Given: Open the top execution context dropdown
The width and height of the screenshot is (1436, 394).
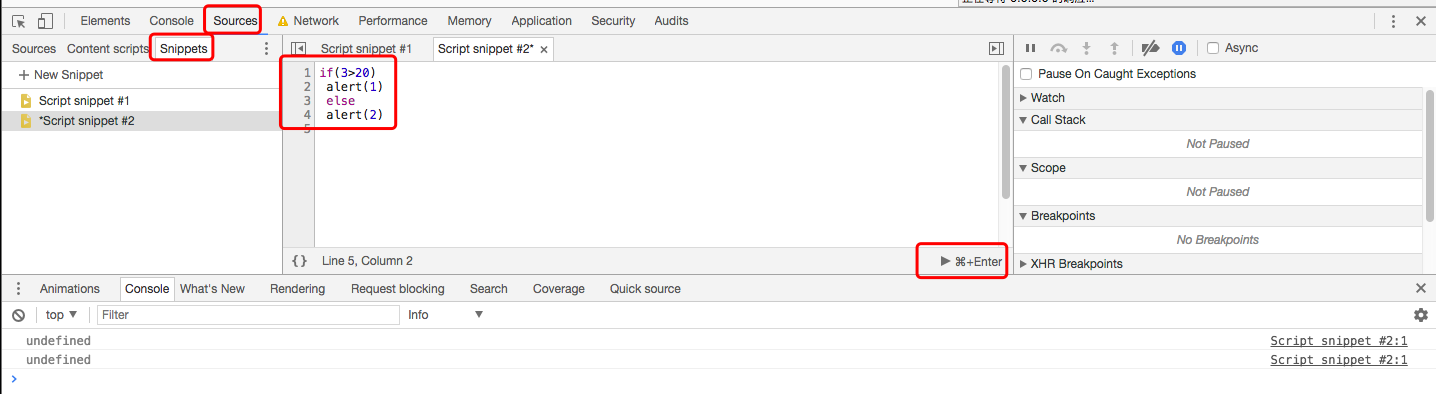Looking at the screenshot, I should [61, 315].
